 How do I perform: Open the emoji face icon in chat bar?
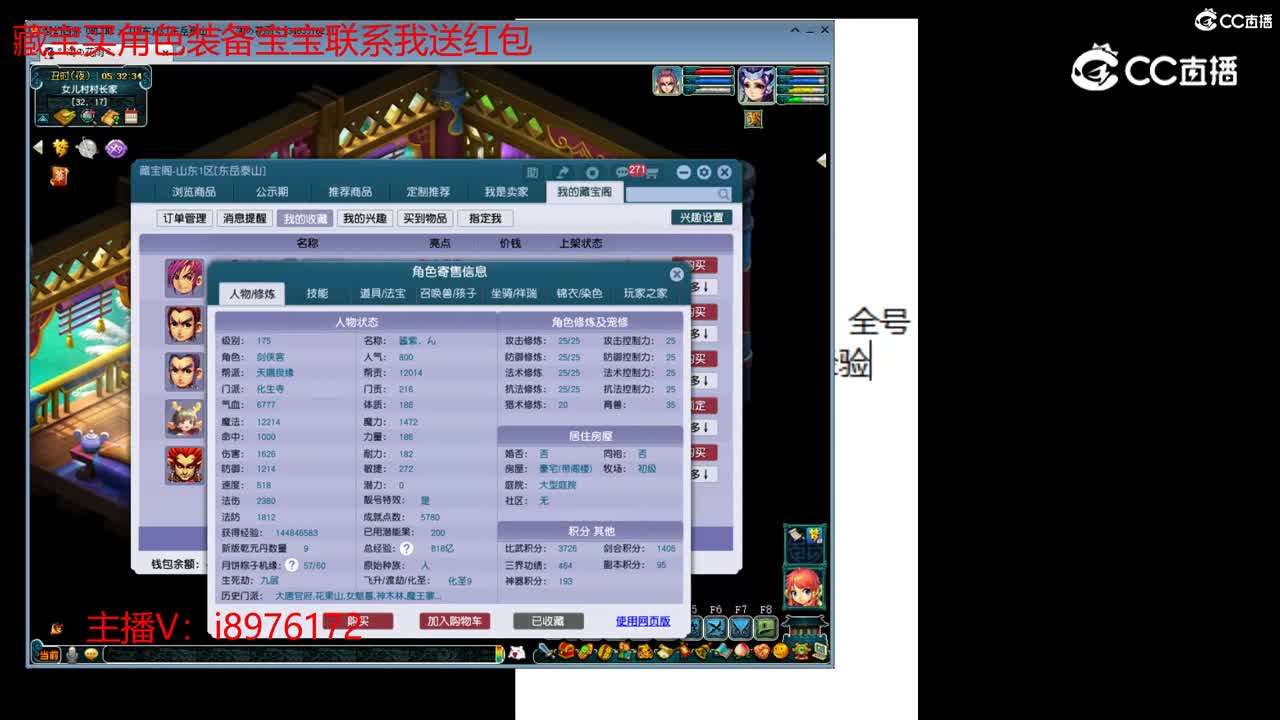point(91,654)
